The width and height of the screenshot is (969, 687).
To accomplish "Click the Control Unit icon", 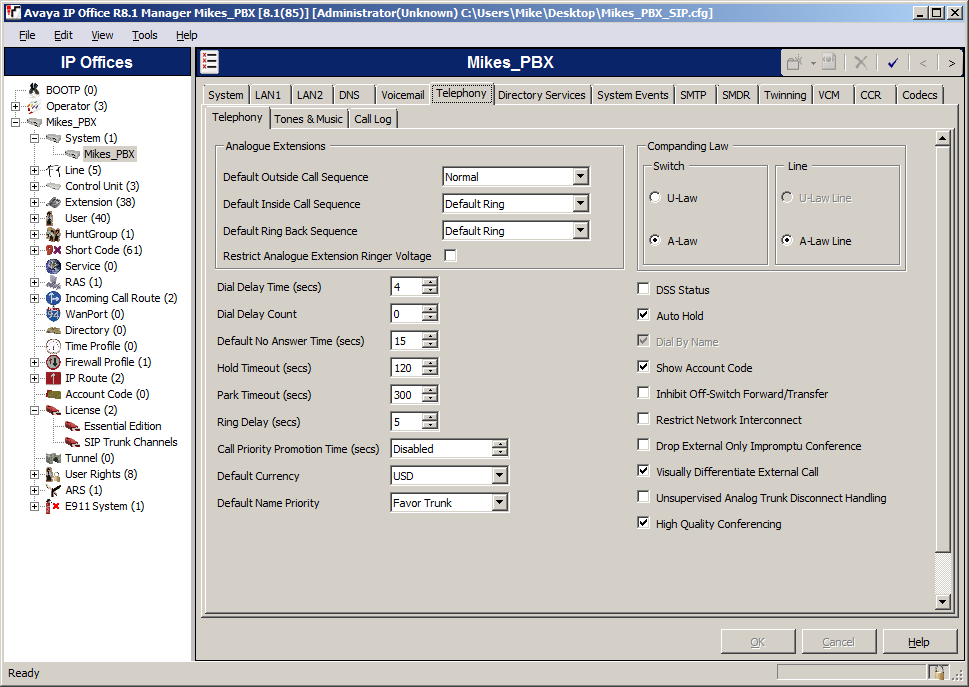I will coord(53,186).
